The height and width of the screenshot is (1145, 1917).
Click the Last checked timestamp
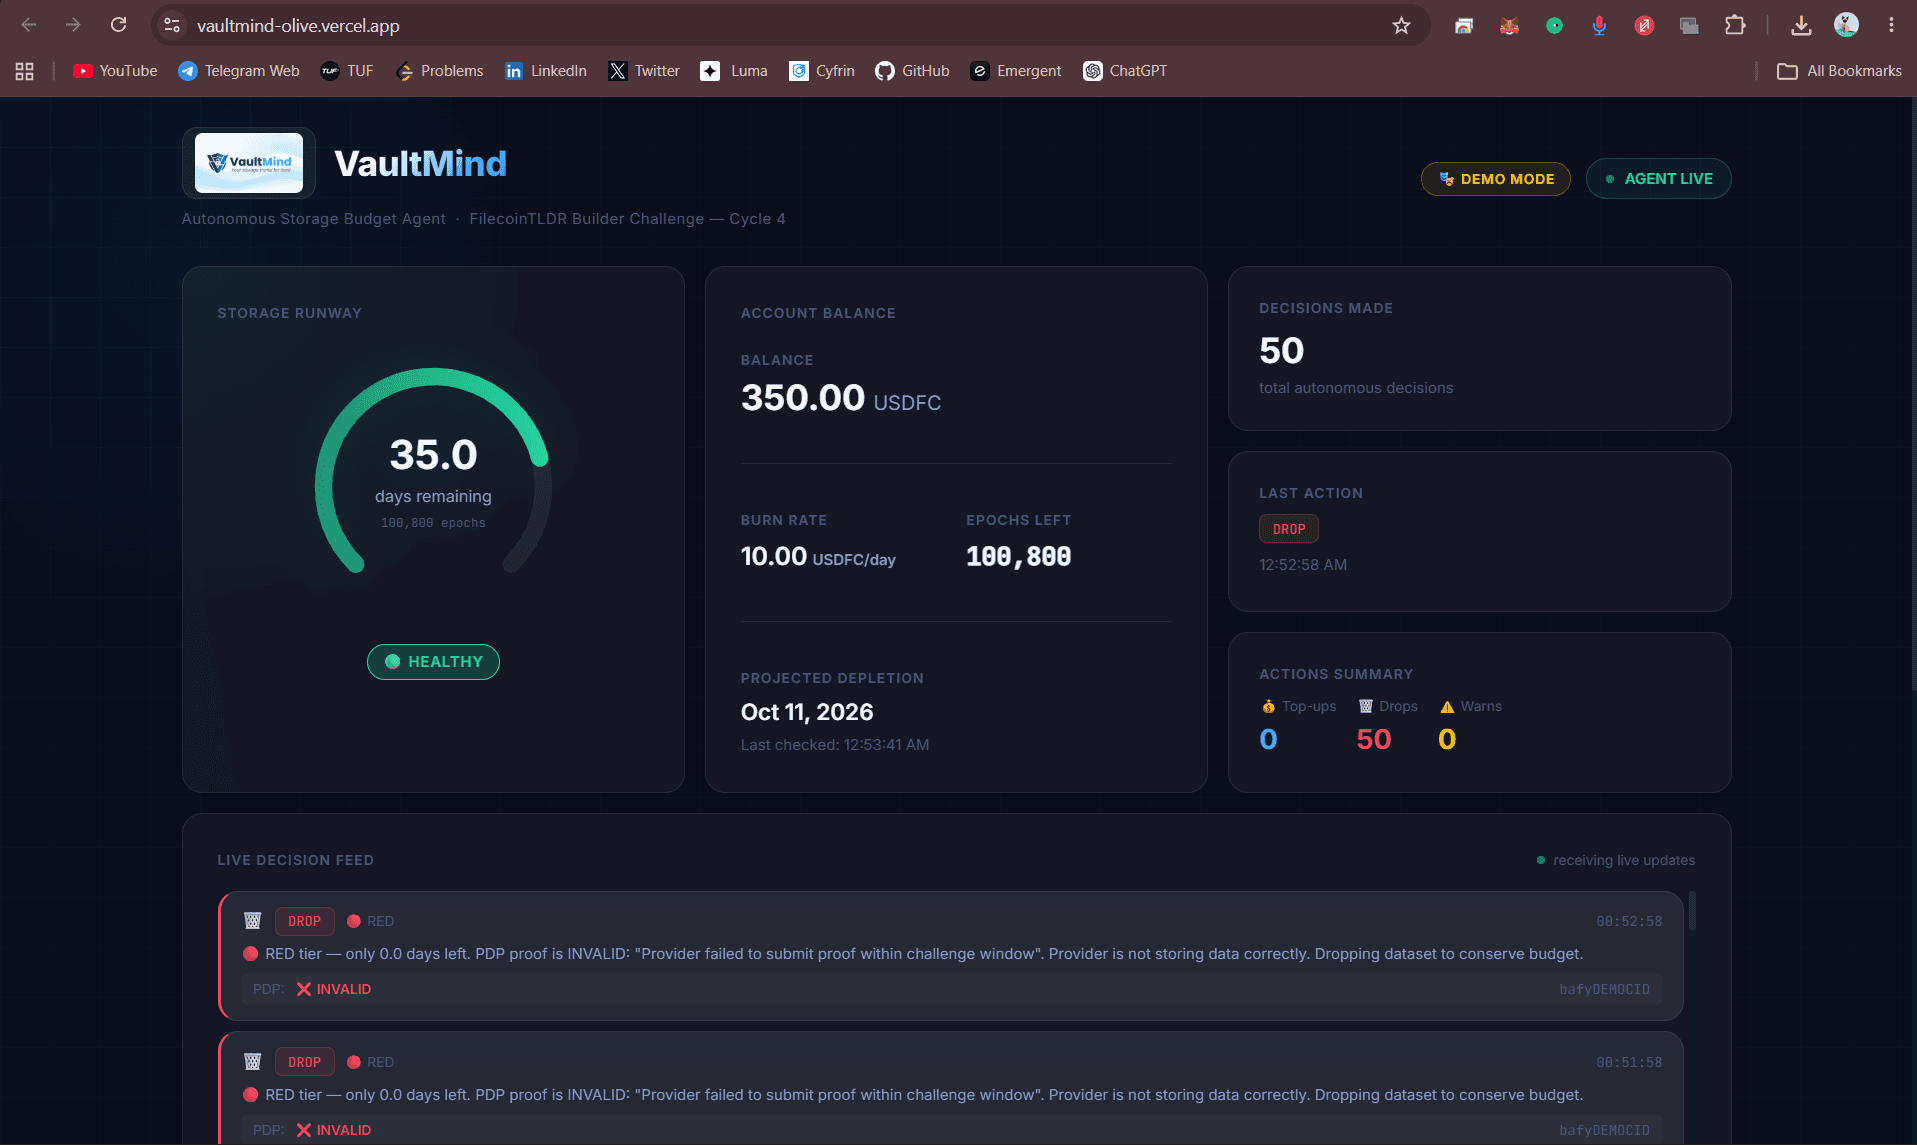tap(834, 745)
